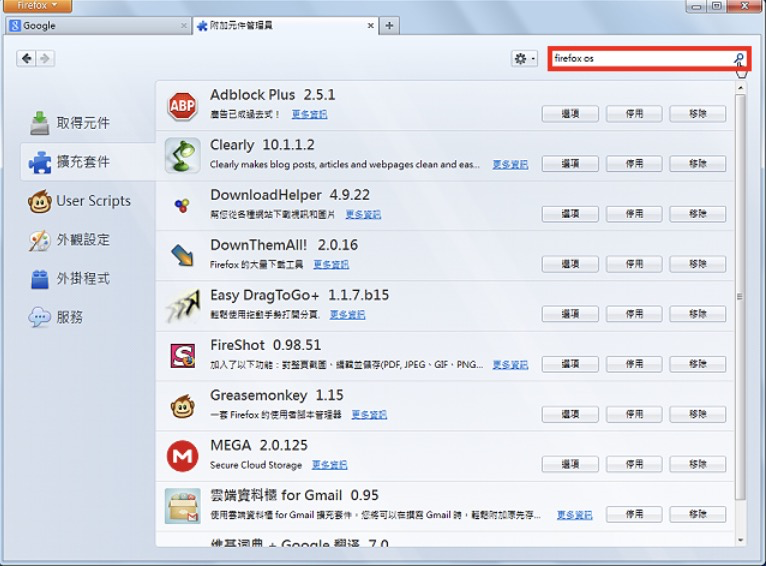Select the Greasemonkey 1.15 title text

[x=277, y=395]
